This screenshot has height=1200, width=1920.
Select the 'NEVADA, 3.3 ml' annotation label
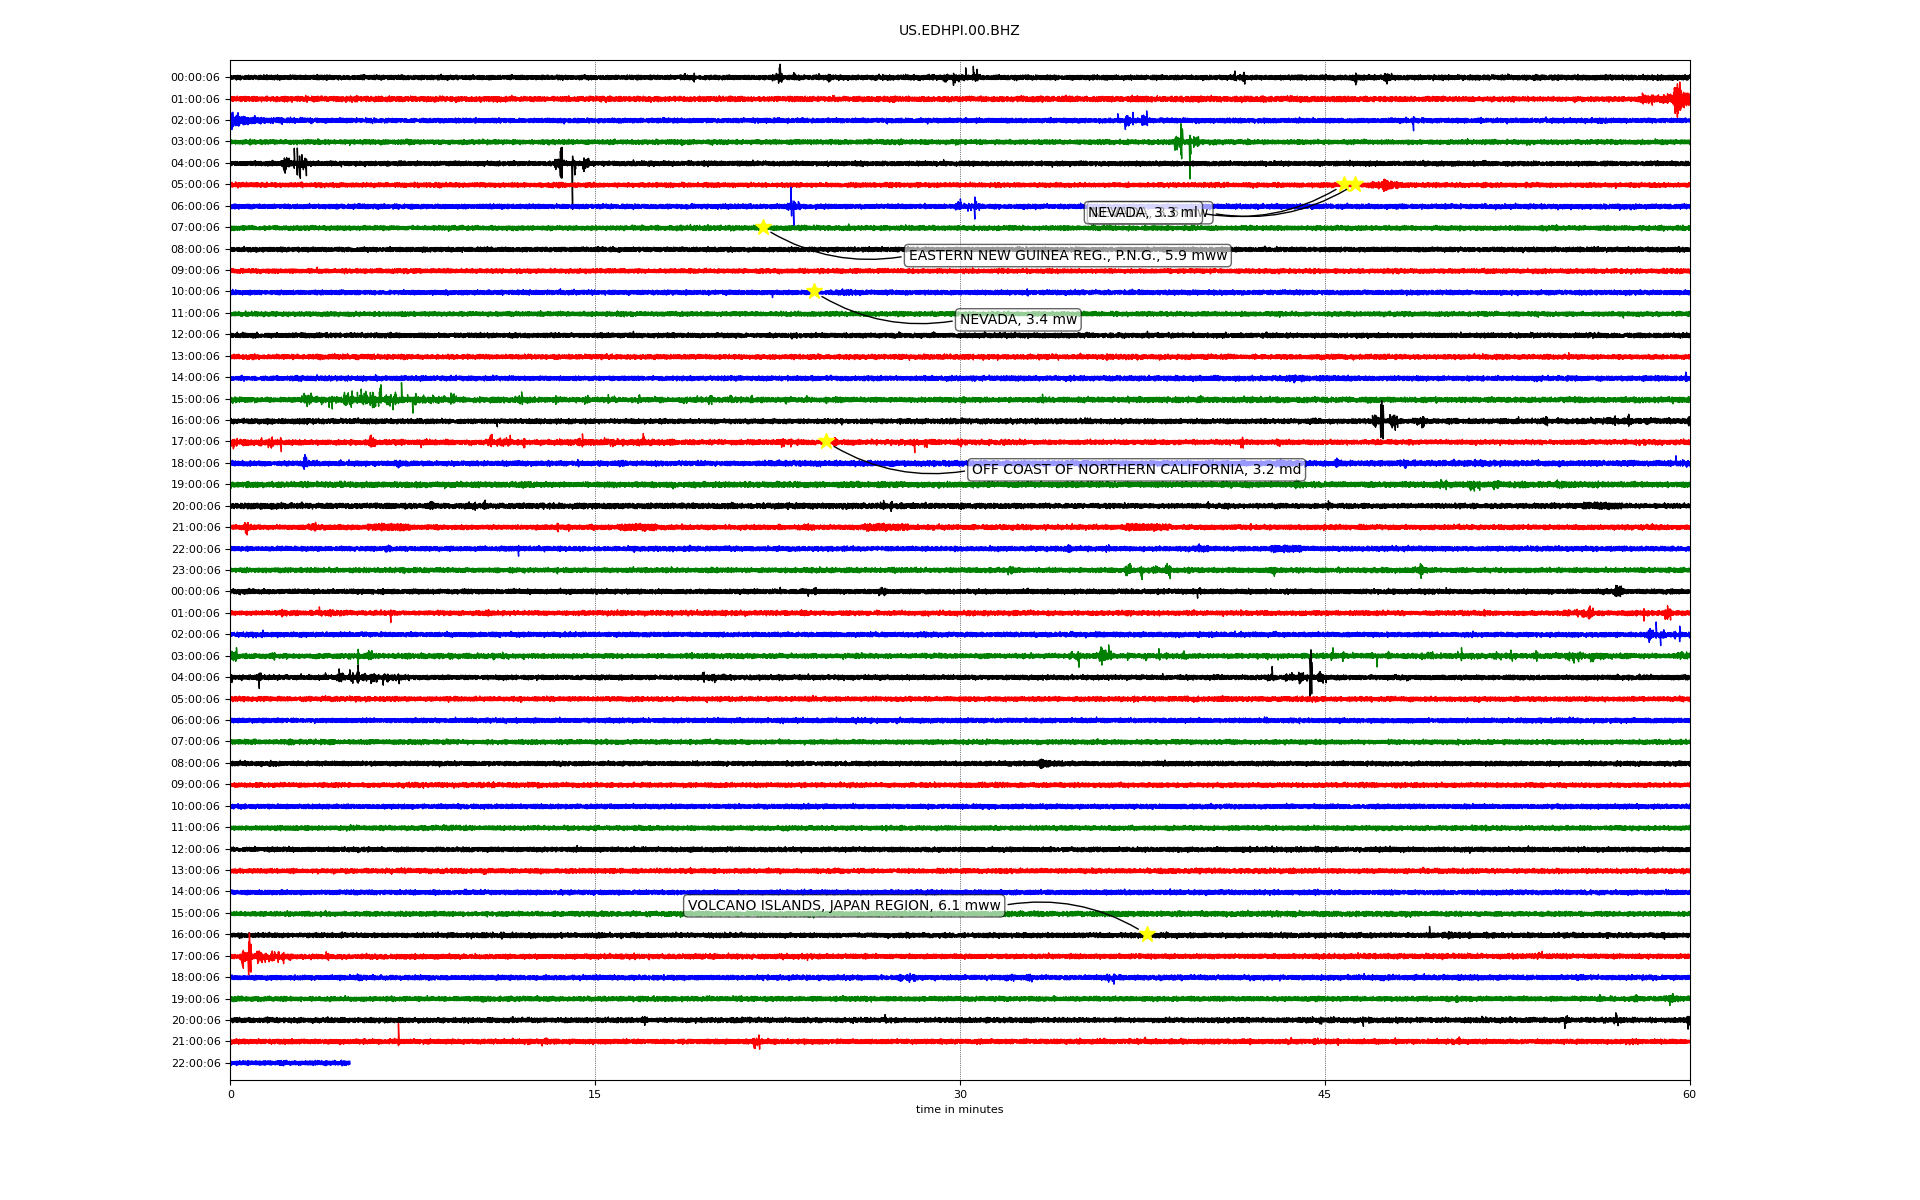tap(1142, 212)
